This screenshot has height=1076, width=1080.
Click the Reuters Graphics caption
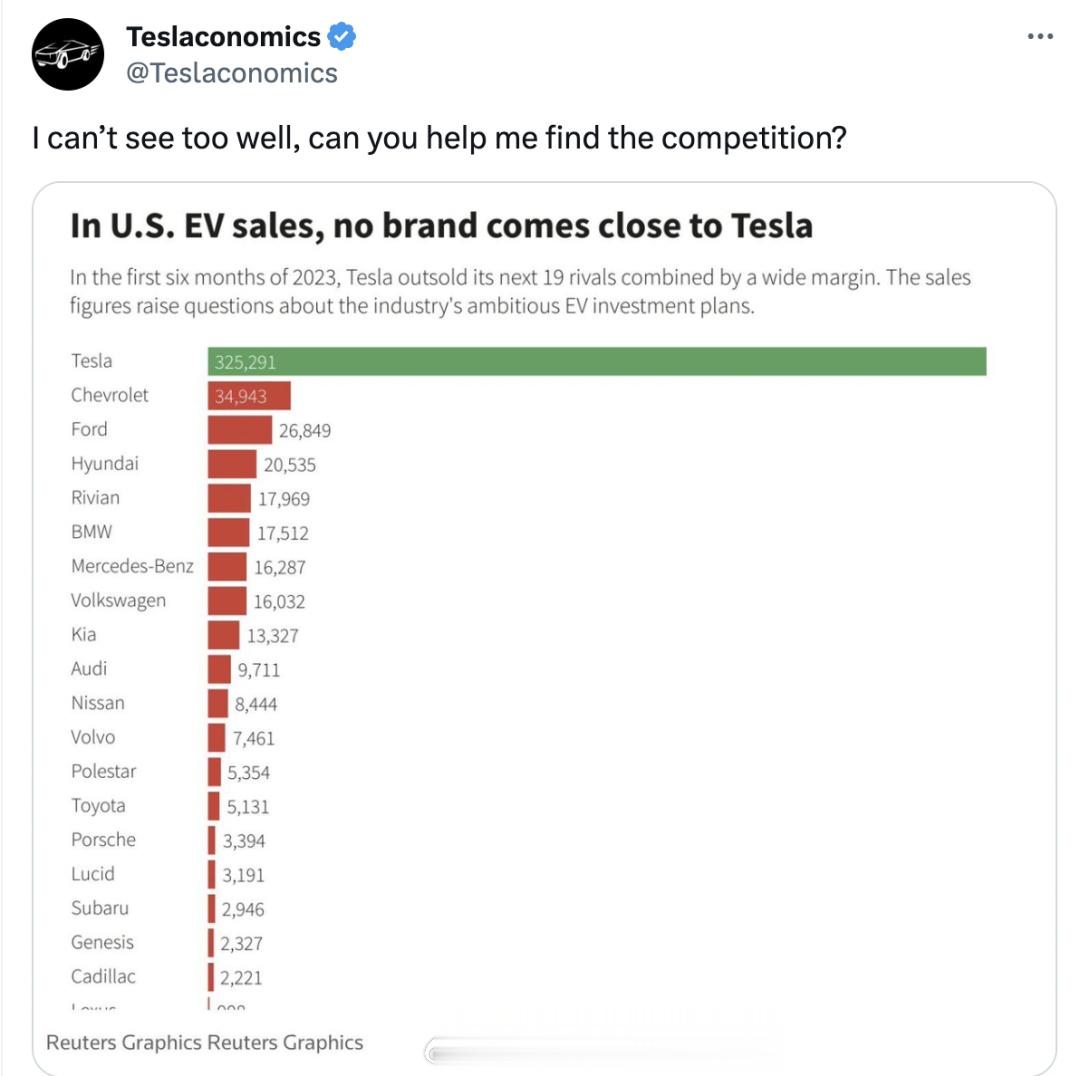point(205,1042)
